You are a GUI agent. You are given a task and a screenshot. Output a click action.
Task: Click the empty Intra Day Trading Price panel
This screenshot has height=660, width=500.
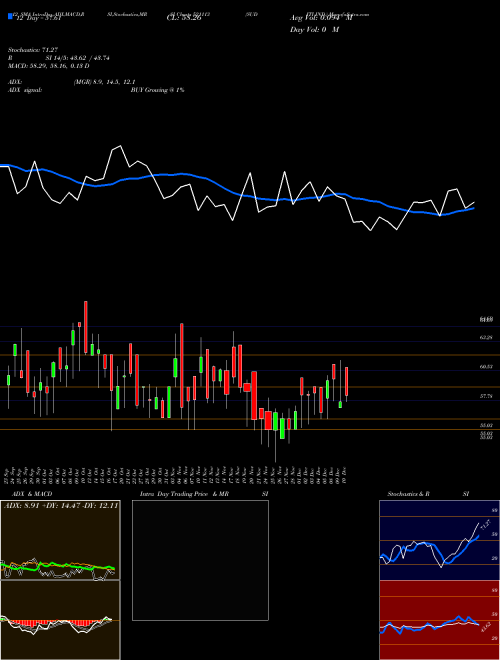click(200, 560)
